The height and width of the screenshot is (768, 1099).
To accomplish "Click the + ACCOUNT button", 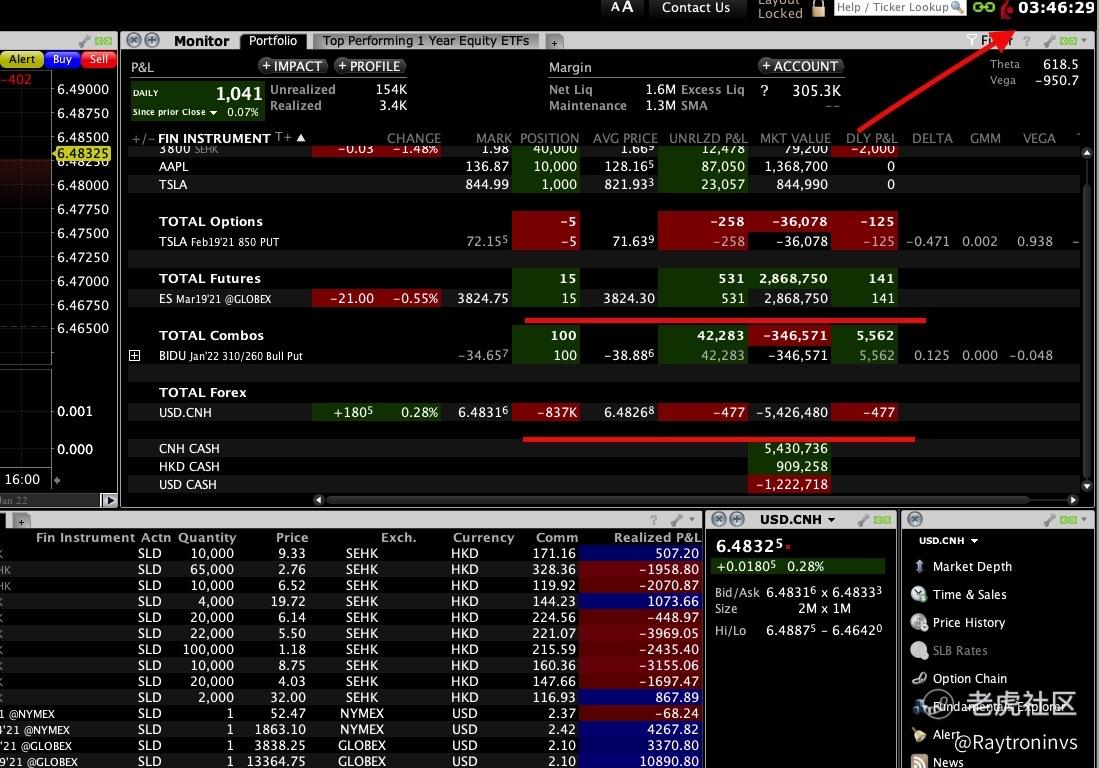I will (x=800, y=66).
